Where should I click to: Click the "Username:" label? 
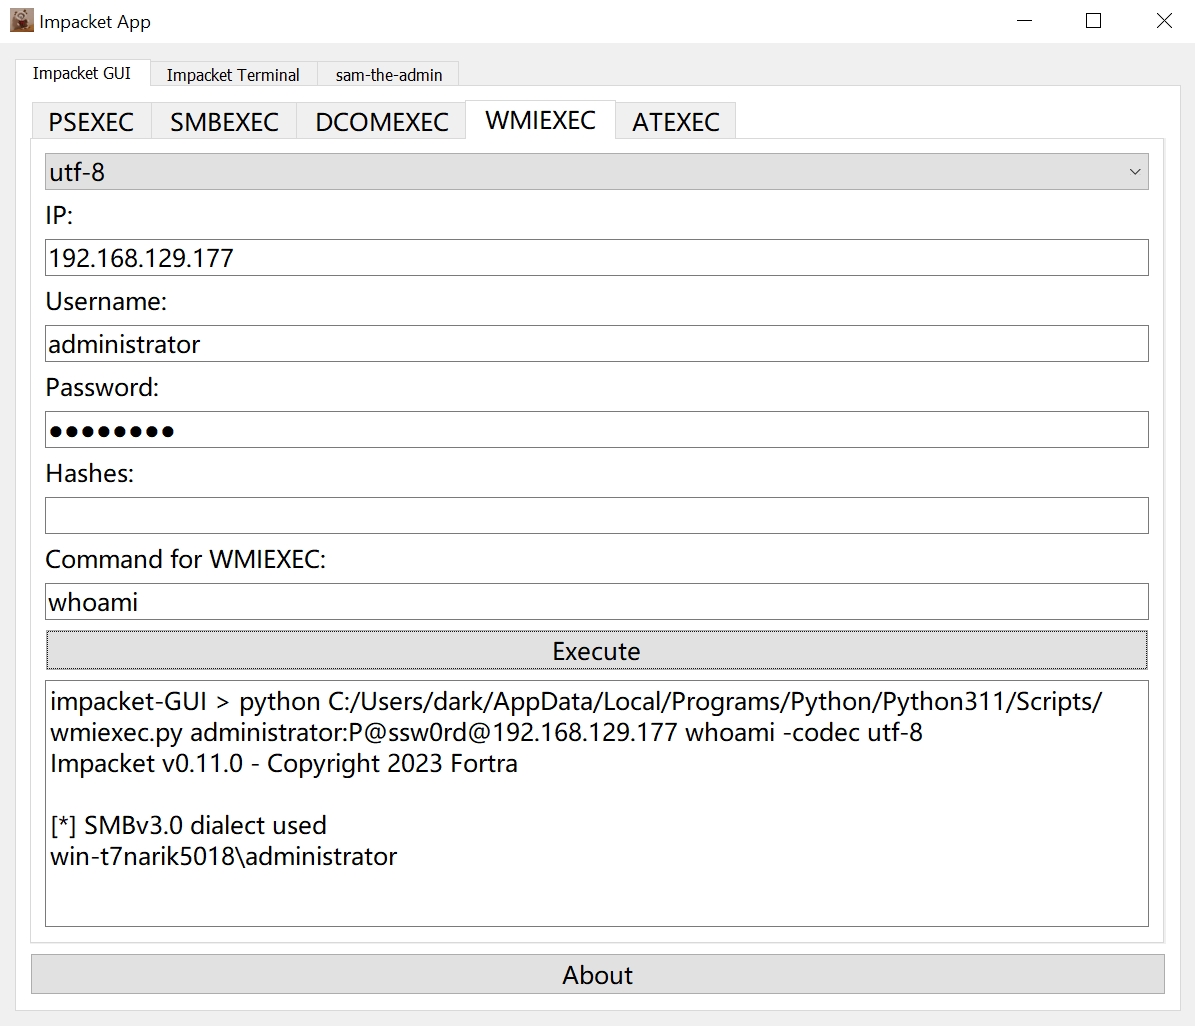coord(106,302)
